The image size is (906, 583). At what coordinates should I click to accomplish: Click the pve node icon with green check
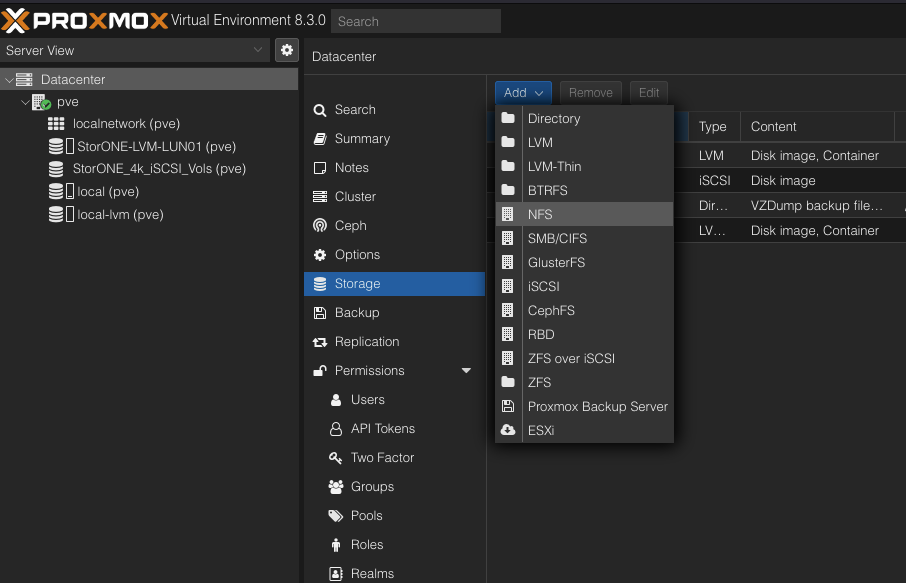(42, 102)
